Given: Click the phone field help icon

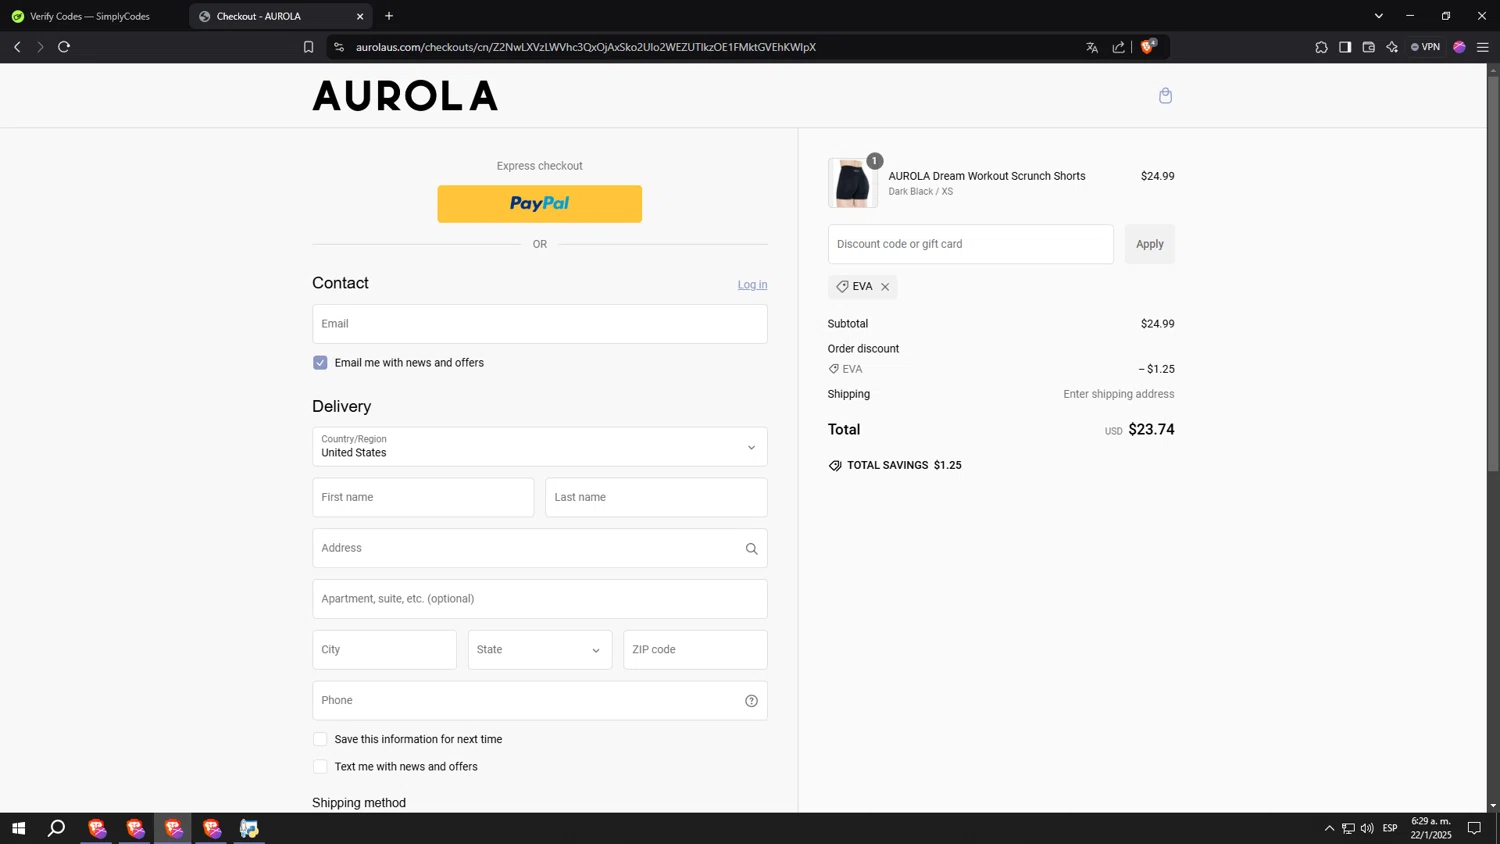Looking at the screenshot, I should click(751, 701).
